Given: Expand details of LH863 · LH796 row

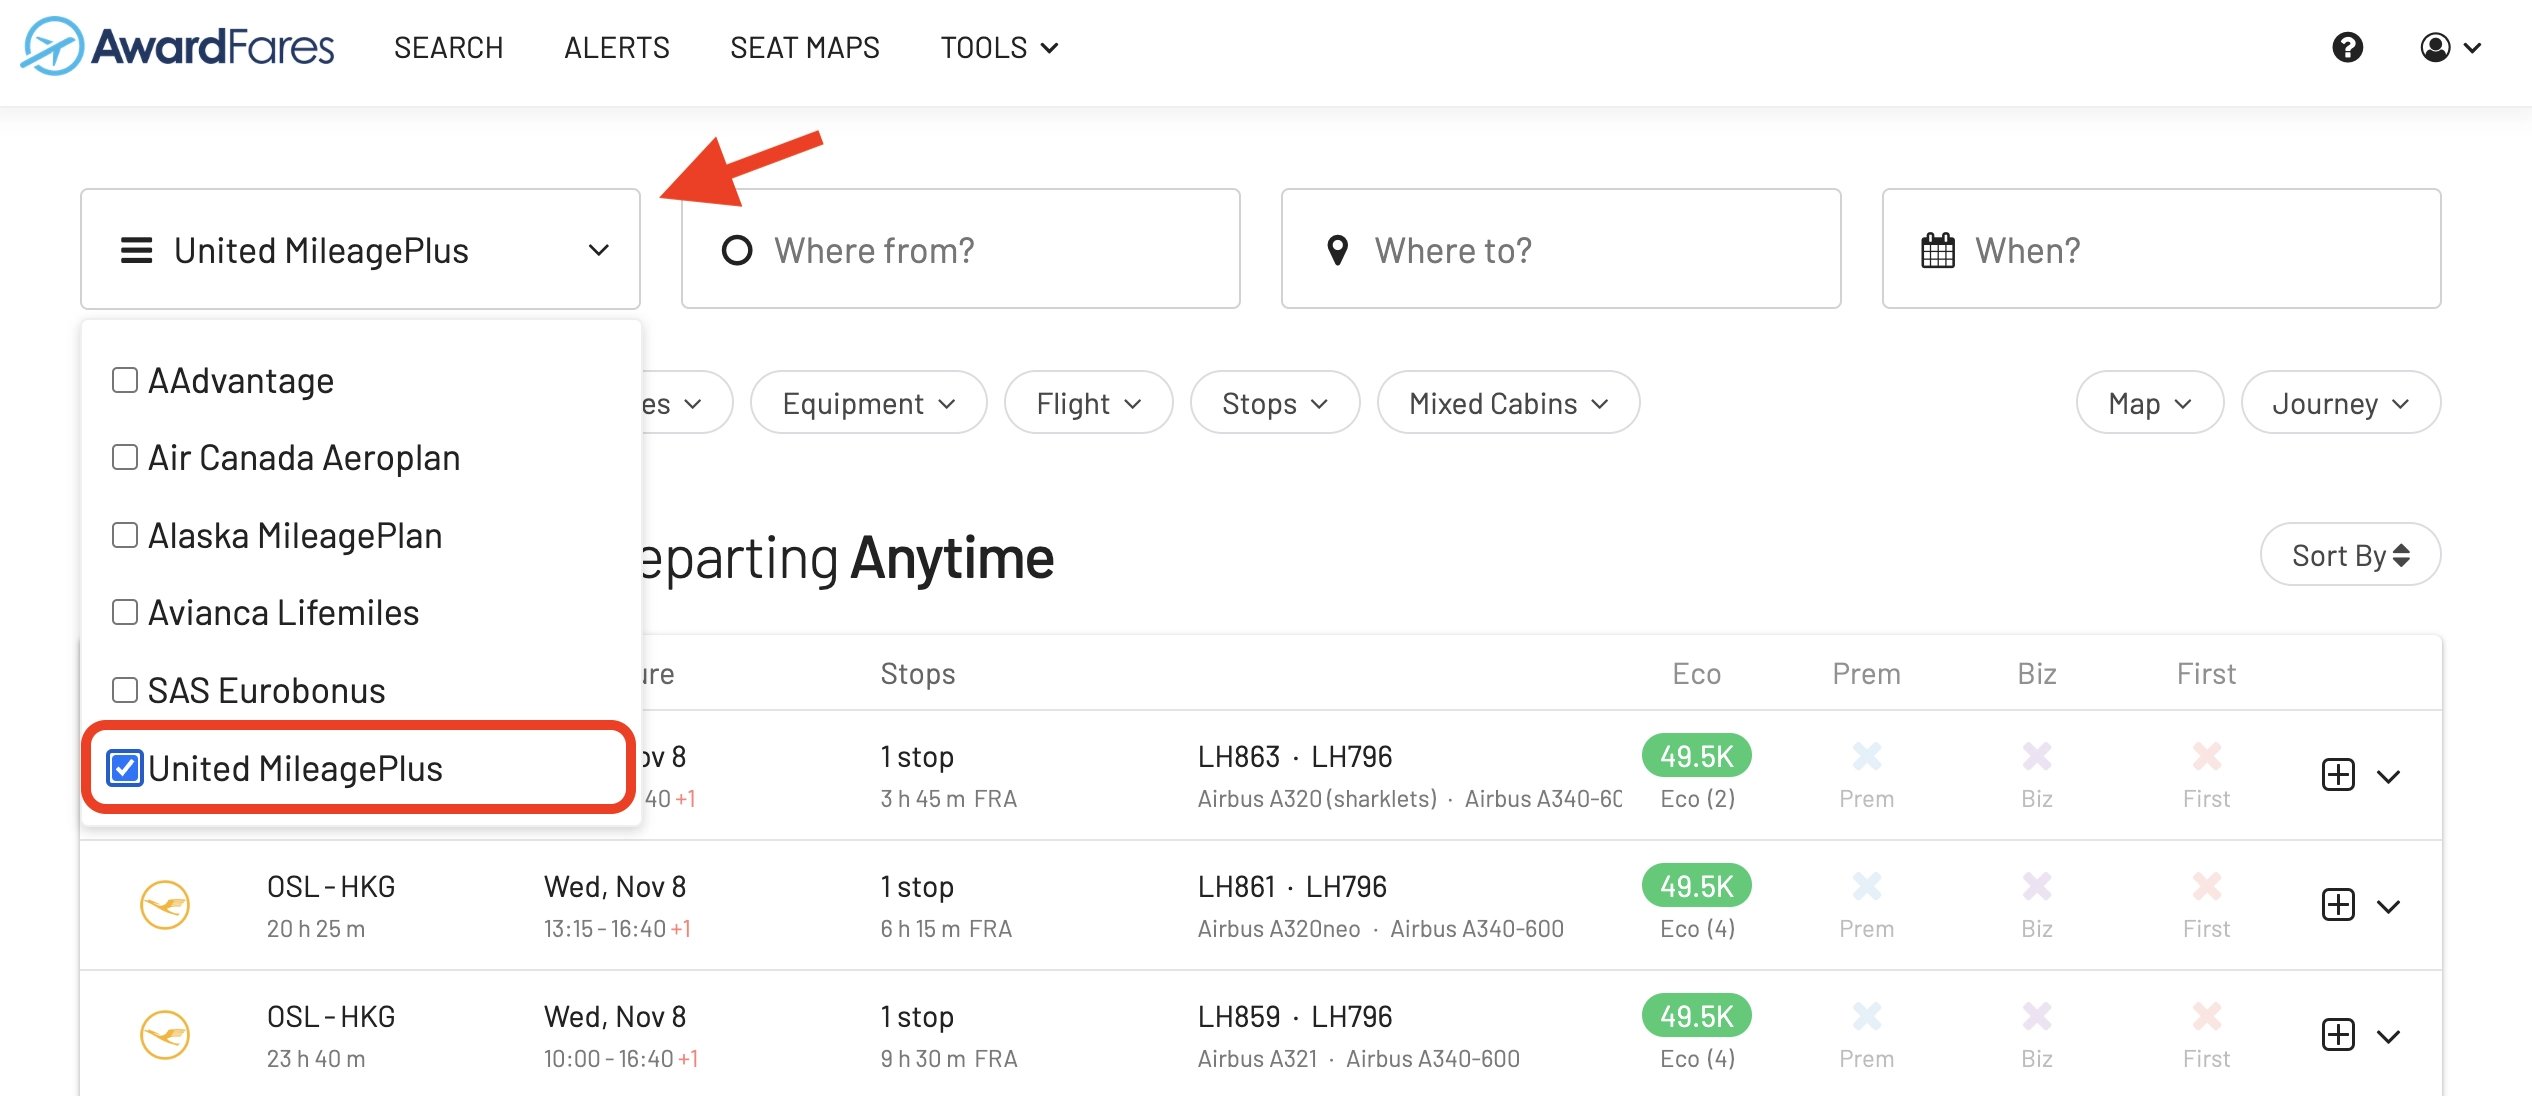Looking at the screenshot, I should point(2388,777).
